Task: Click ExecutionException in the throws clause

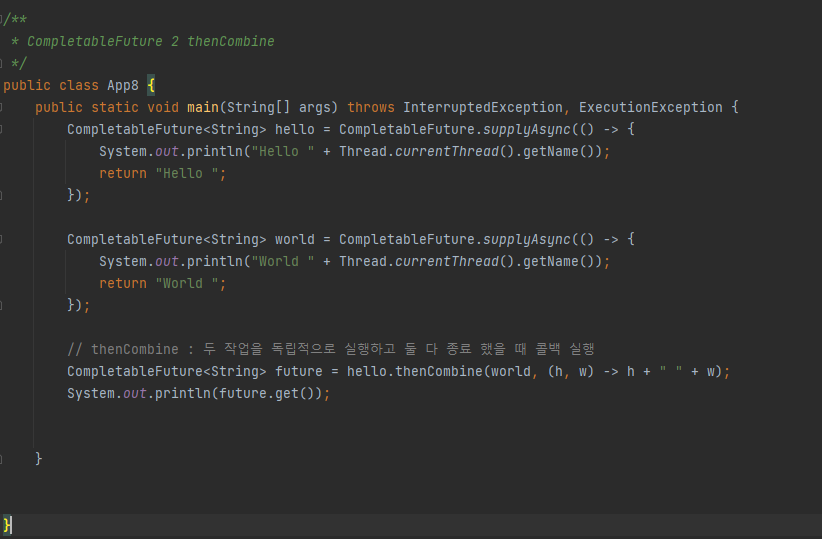Action: (651, 107)
